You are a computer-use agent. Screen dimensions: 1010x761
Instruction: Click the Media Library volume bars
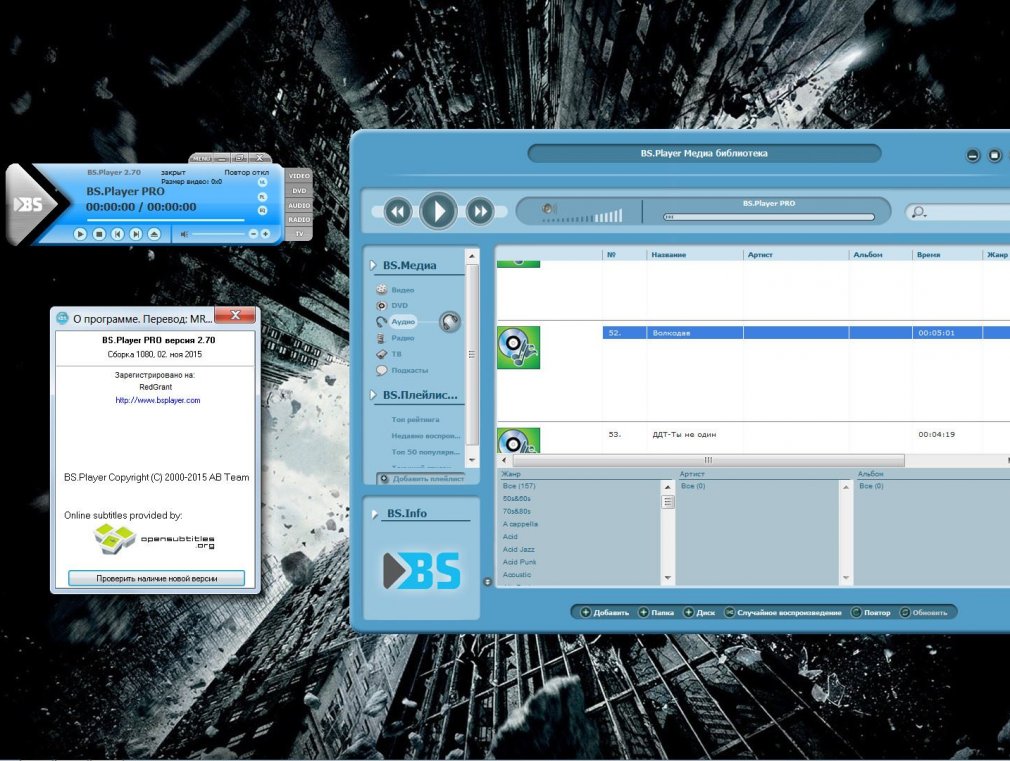(x=583, y=215)
